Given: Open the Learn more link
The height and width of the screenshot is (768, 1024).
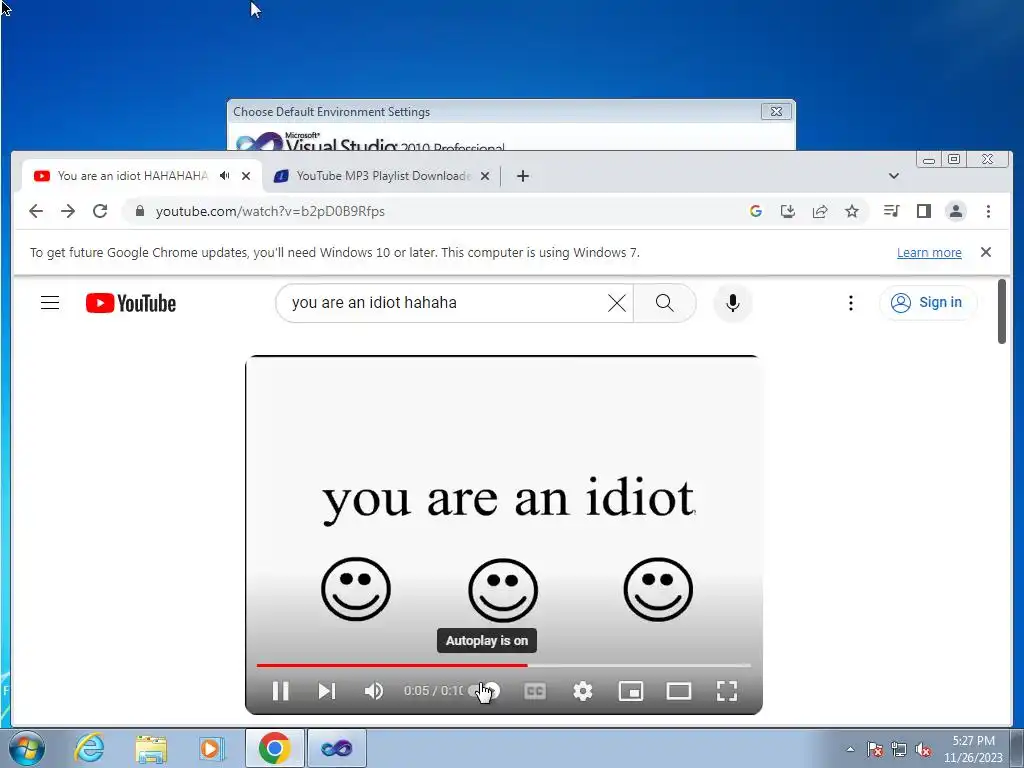Looking at the screenshot, I should [929, 253].
